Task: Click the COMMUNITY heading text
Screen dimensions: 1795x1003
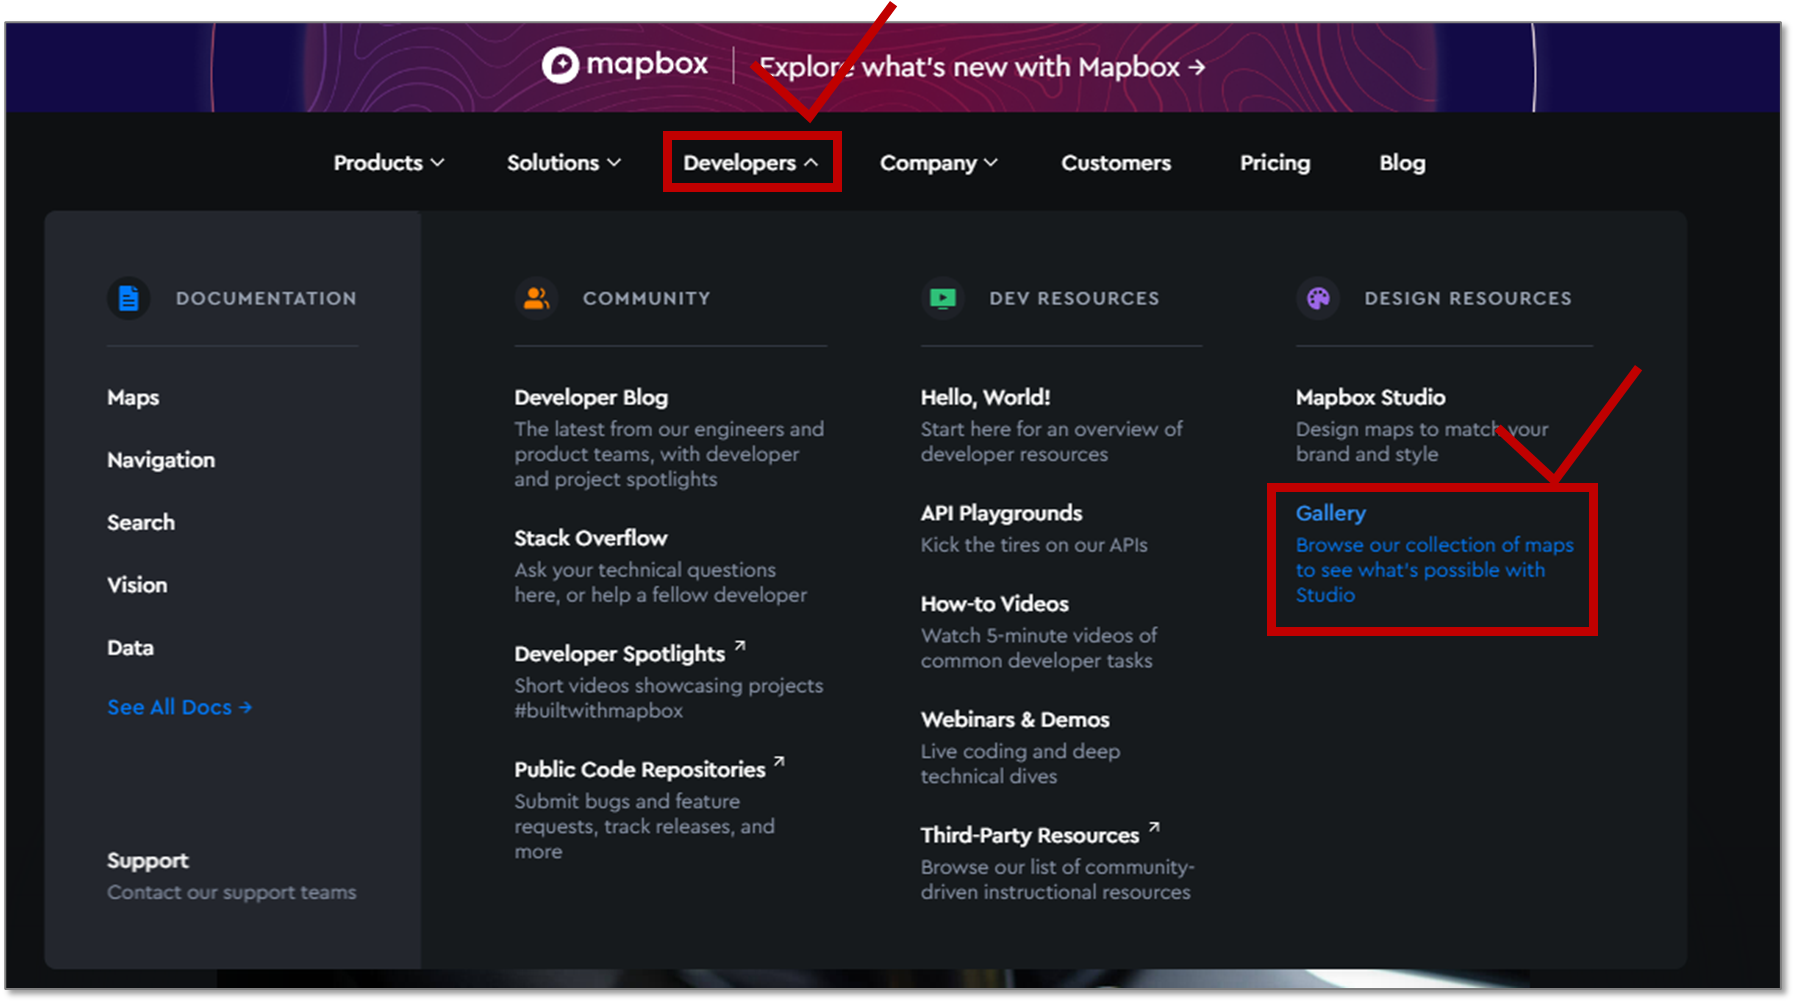Action: [x=647, y=298]
